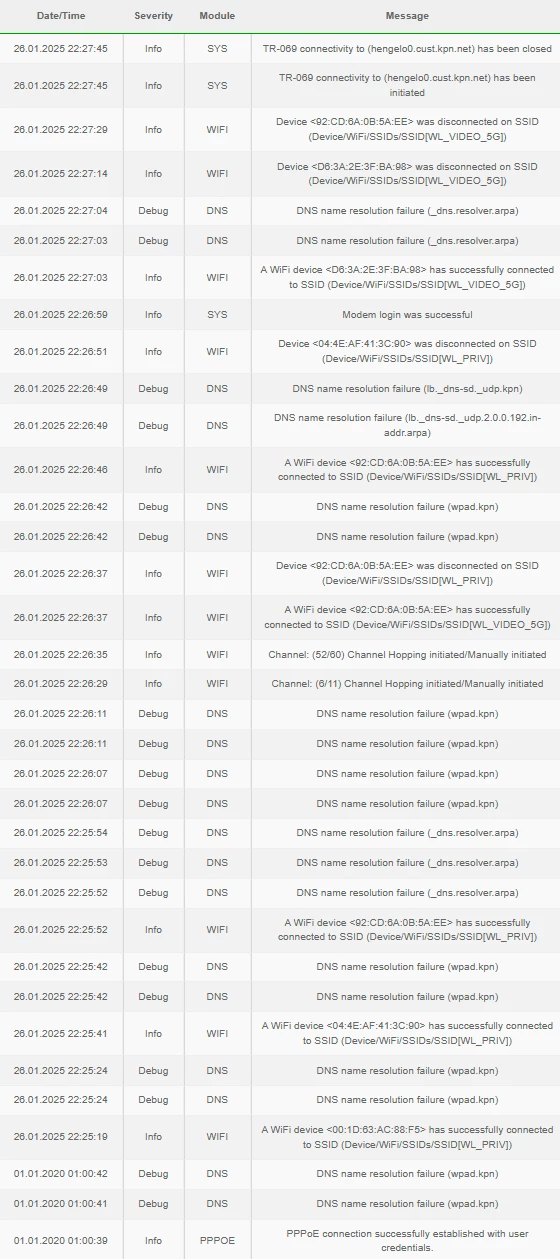Click the PPPOE module cell
Screen dimensions: 560x1259
217,1240
